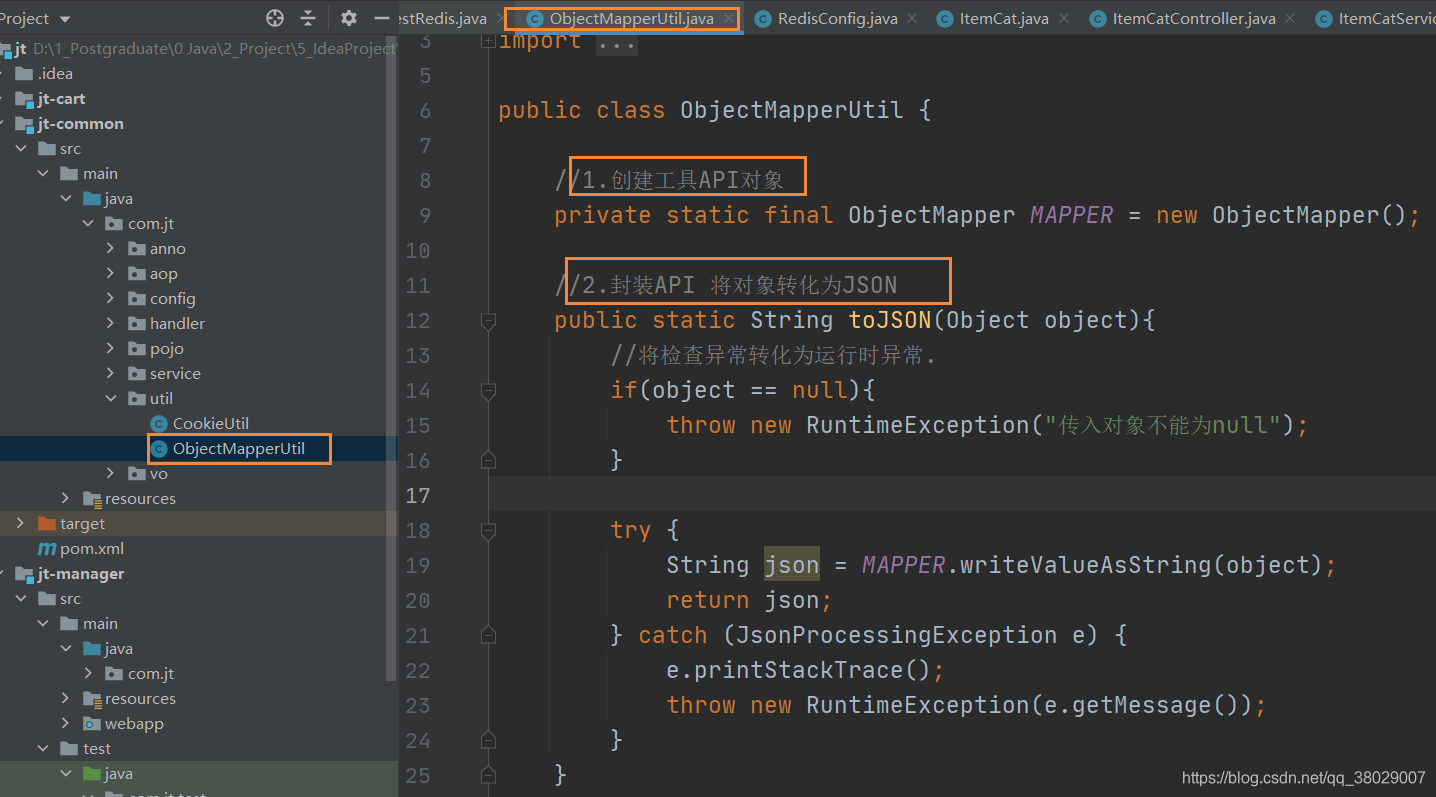Select the jt-cart module
This screenshot has height=797, width=1436.
click(x=61, y=98)
